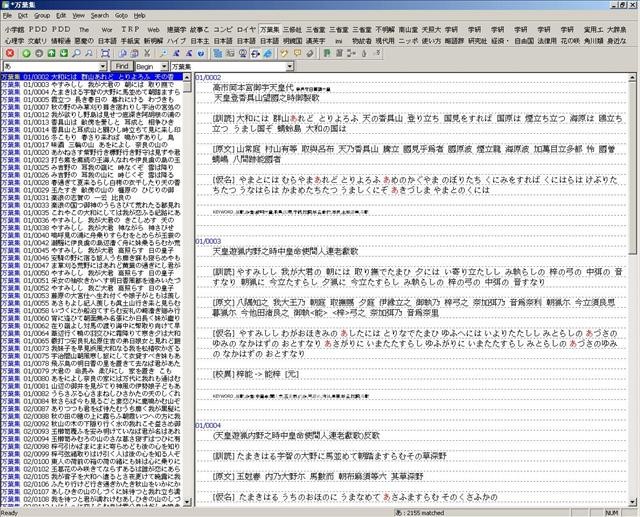Click the yellow pencil marker toolbar icon

point(284,53)
